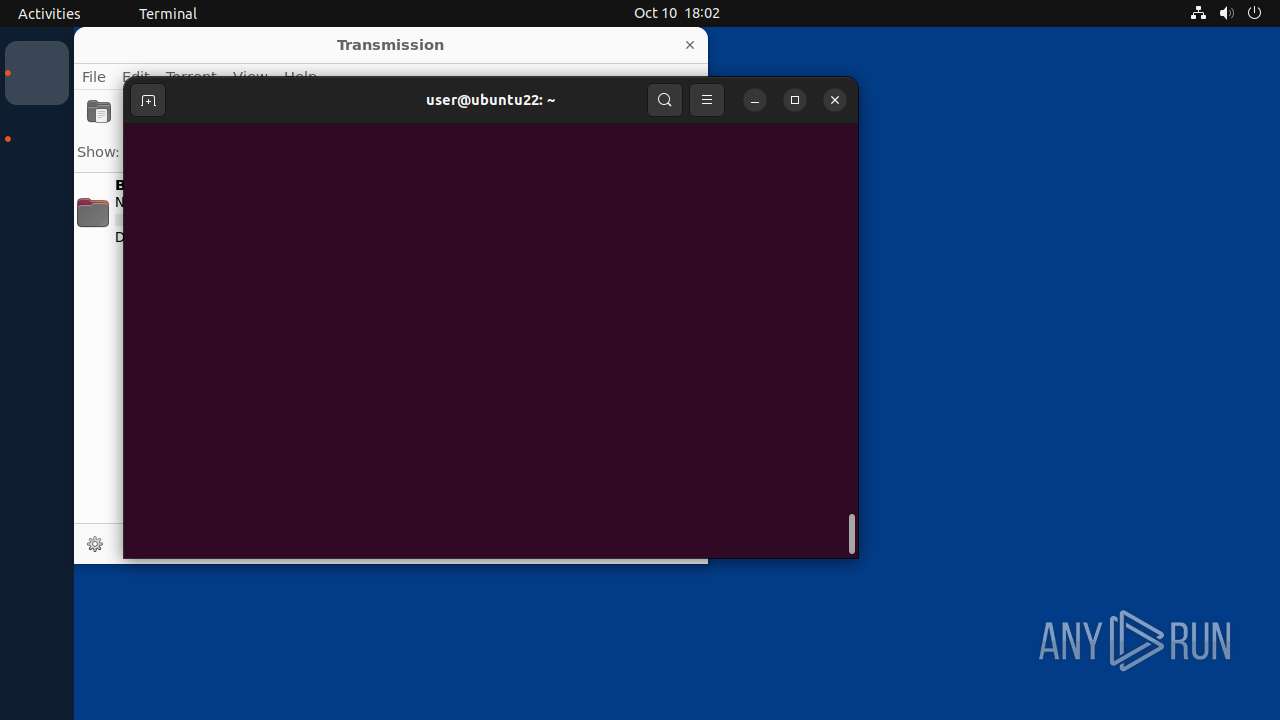Screen dimensions: 1280x720
Task: Open the power menu icon
Action: pos(1255,13)
